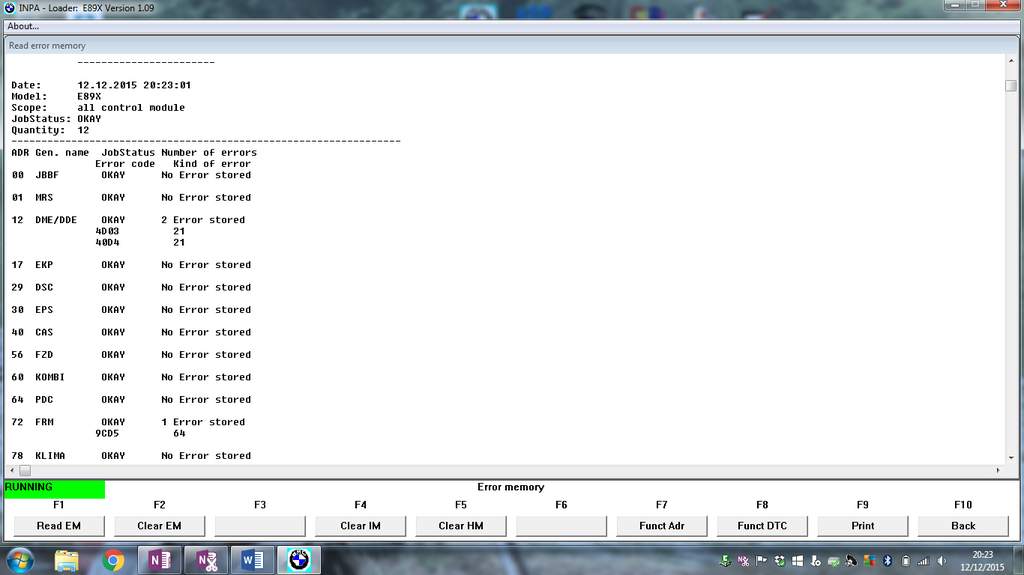This screenshot has height=575, width=1024.
Task: Open File Explorer from the taskbar
Action: 67,561
